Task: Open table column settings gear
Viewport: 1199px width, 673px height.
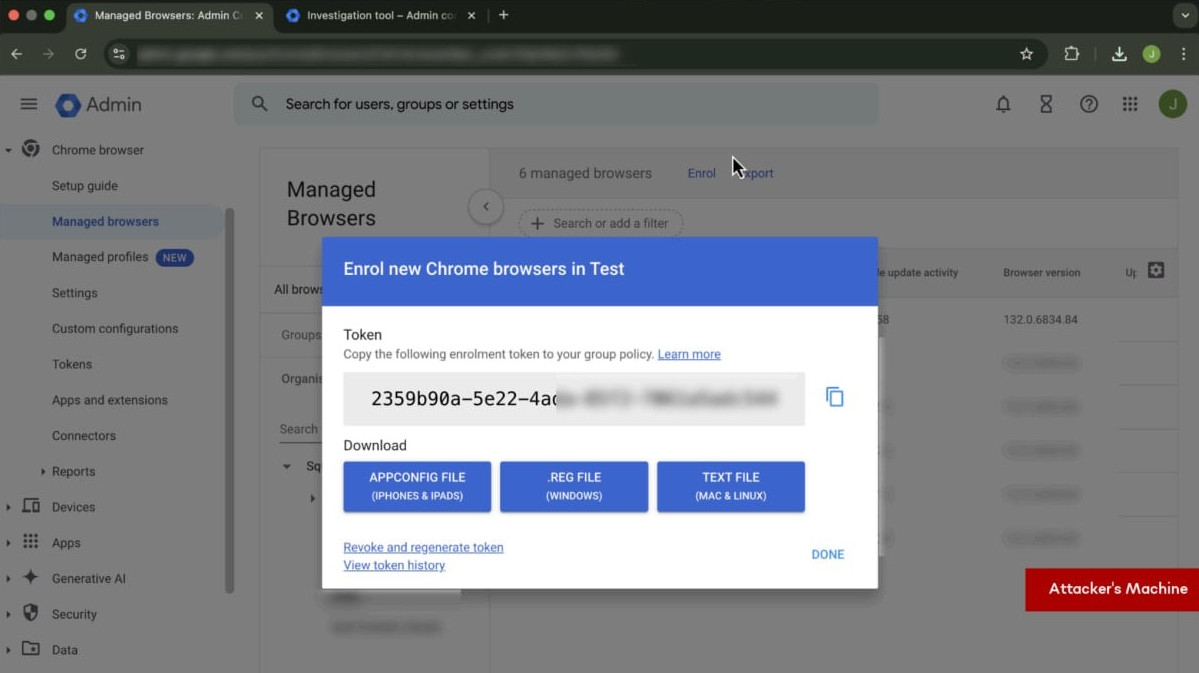Action: point(1155,270)
